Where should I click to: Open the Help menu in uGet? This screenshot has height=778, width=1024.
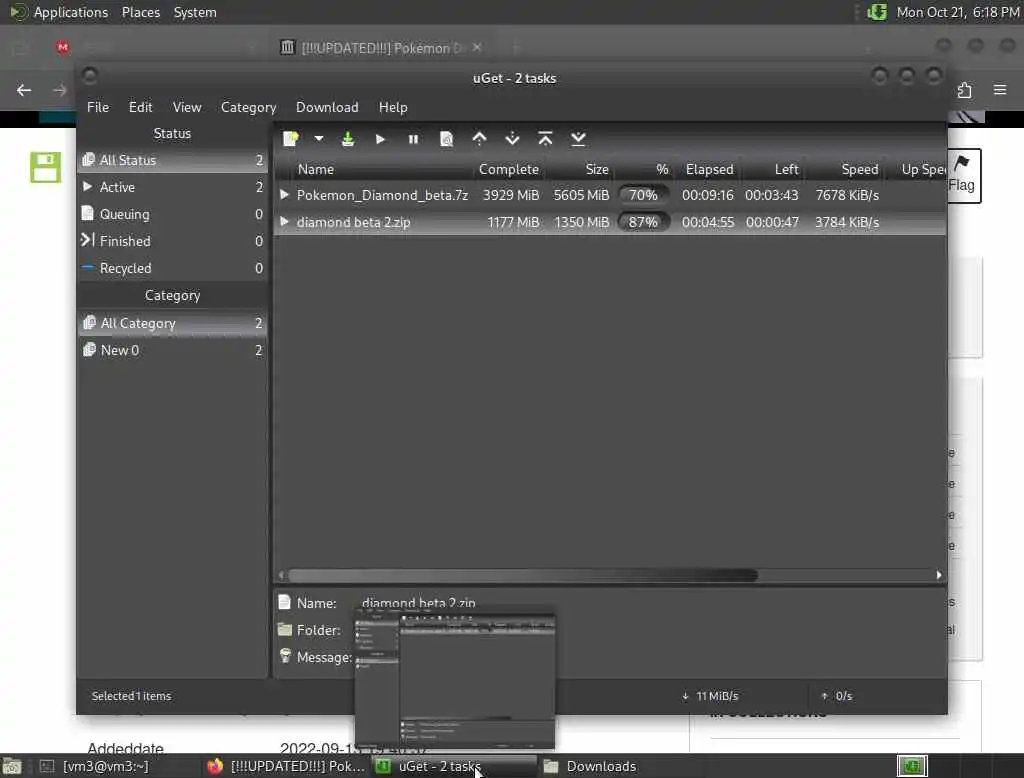(393, 107)
